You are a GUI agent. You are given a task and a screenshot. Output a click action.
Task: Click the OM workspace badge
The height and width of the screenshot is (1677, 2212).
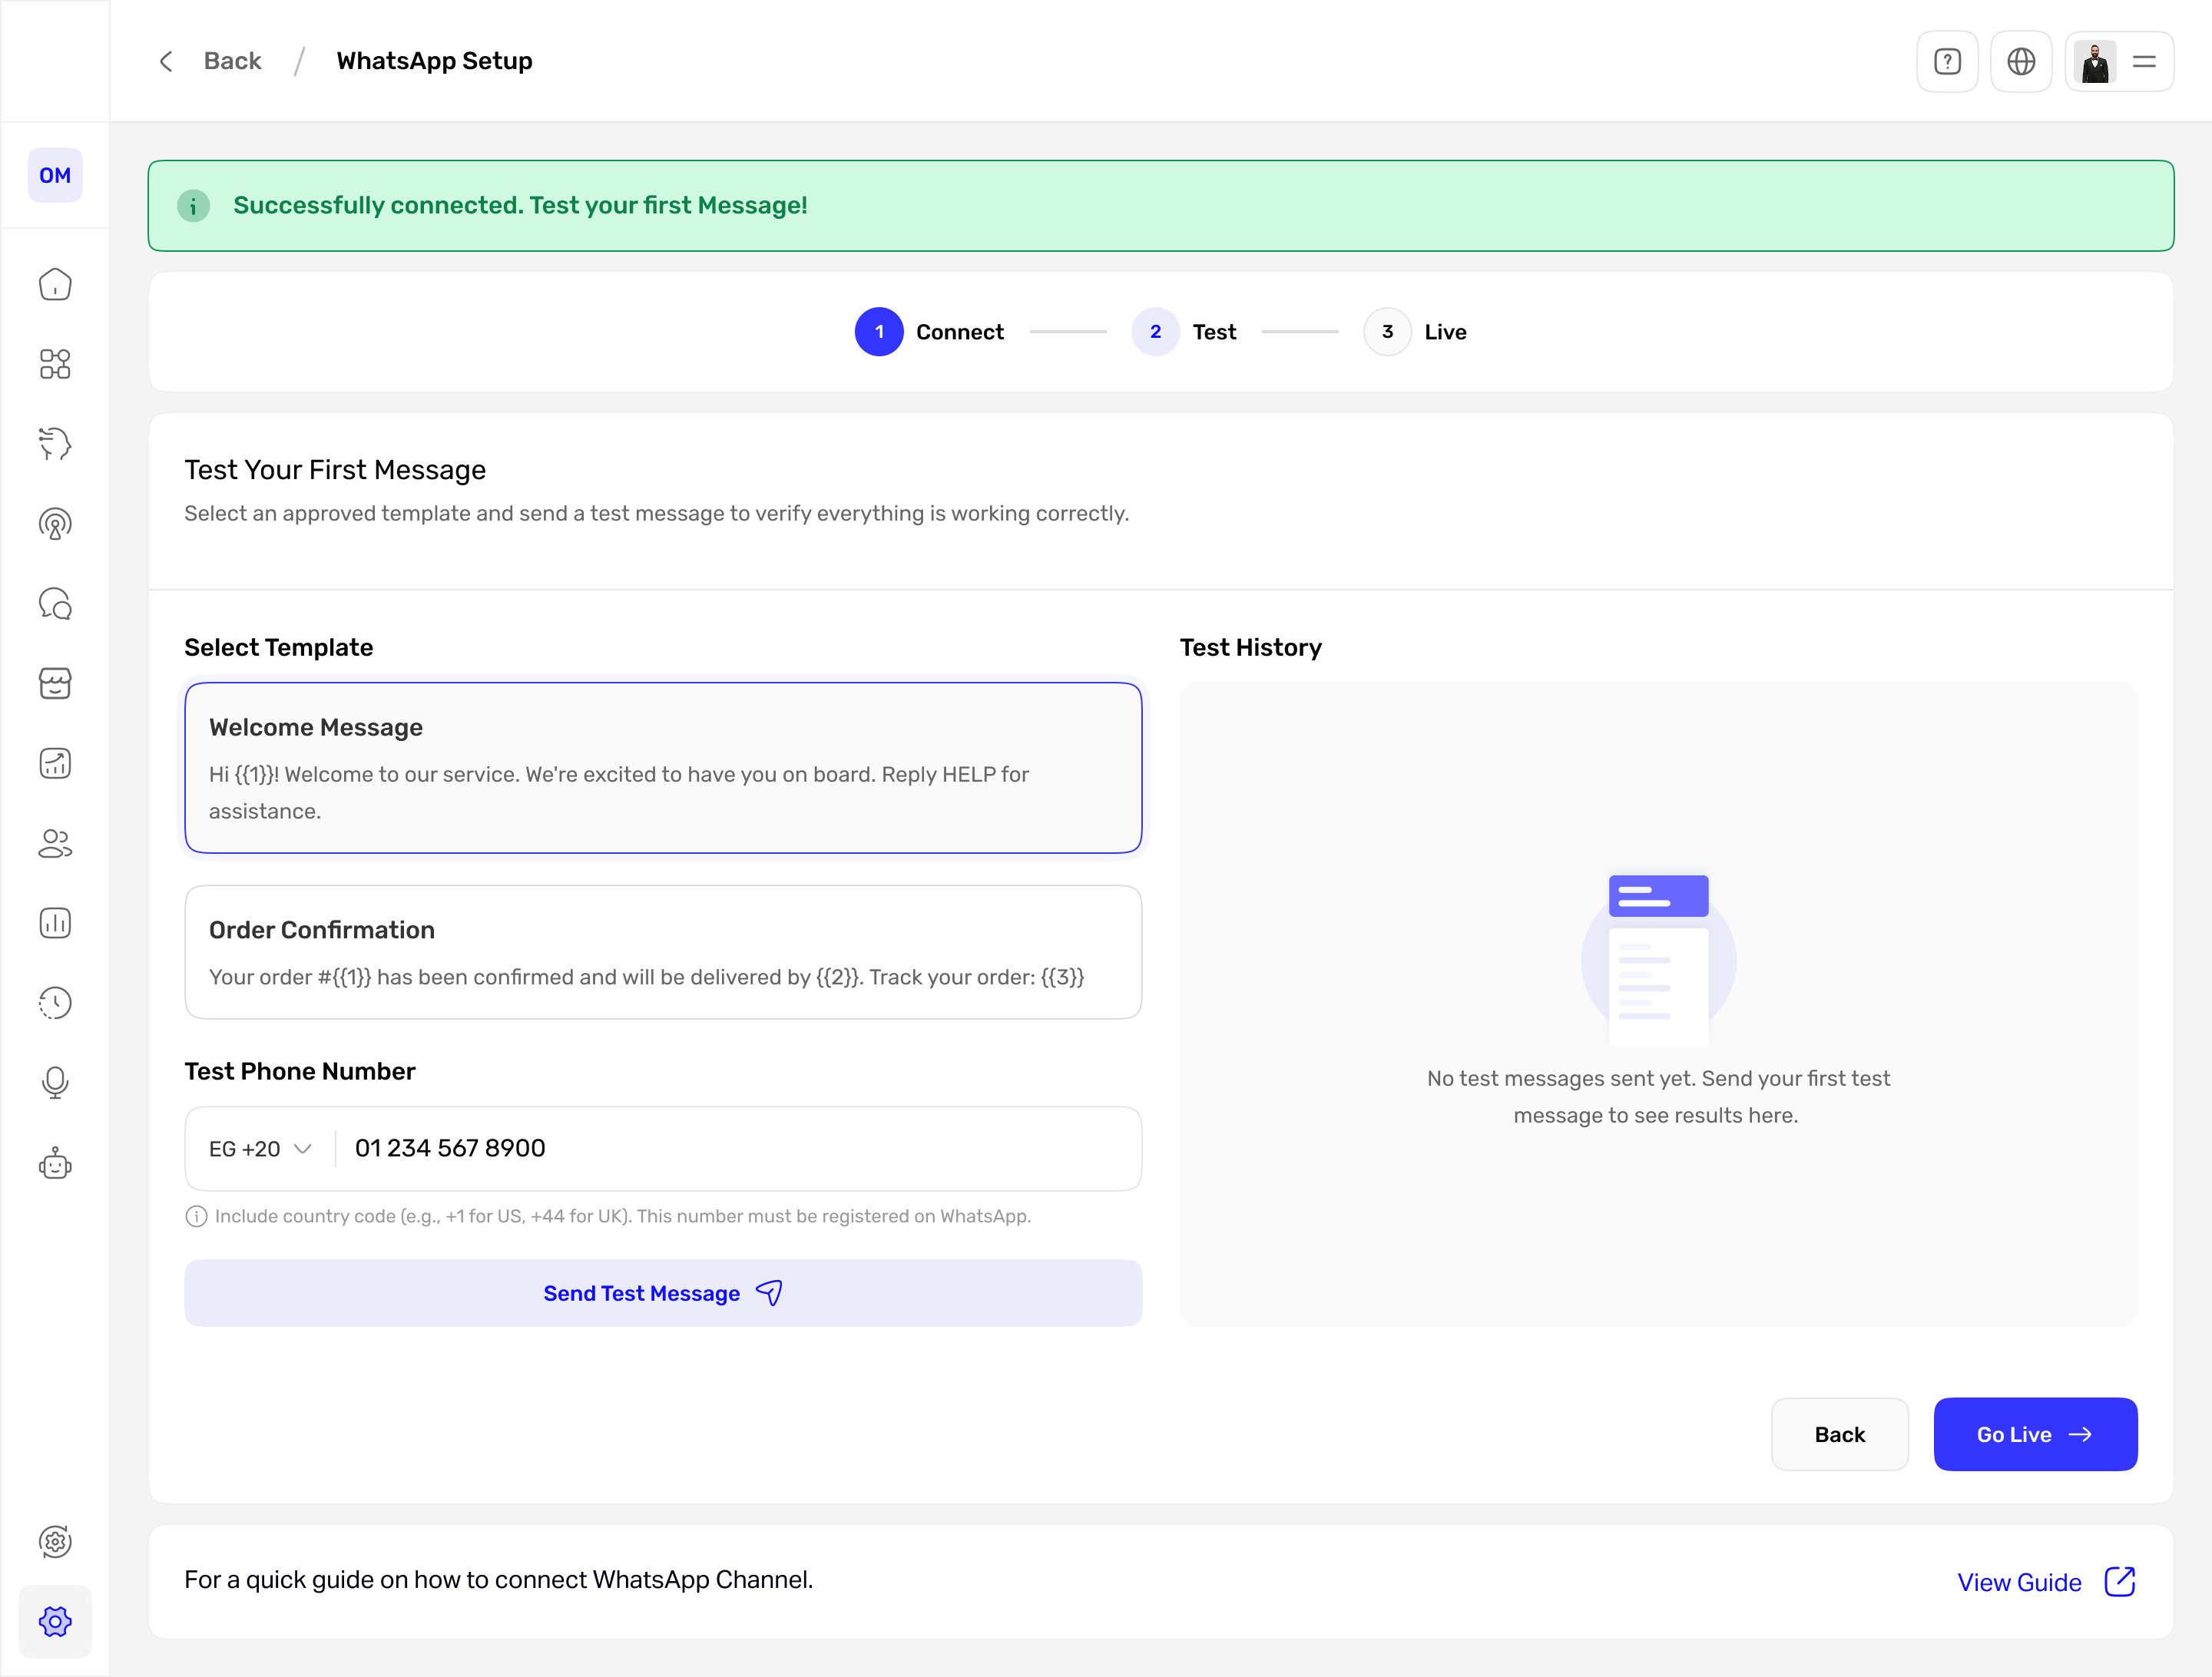[55, 175]
